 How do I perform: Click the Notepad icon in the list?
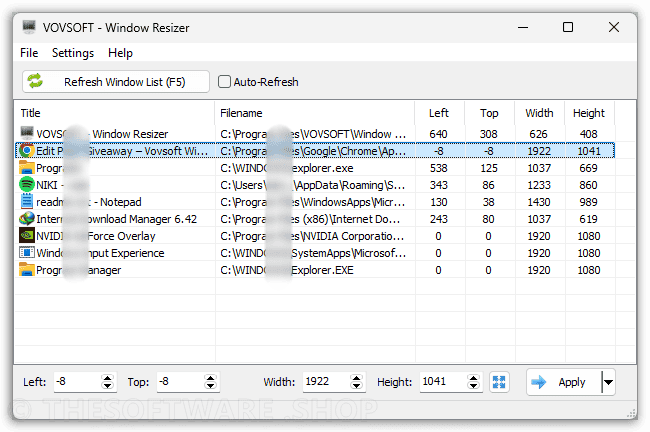pos(27,201)
